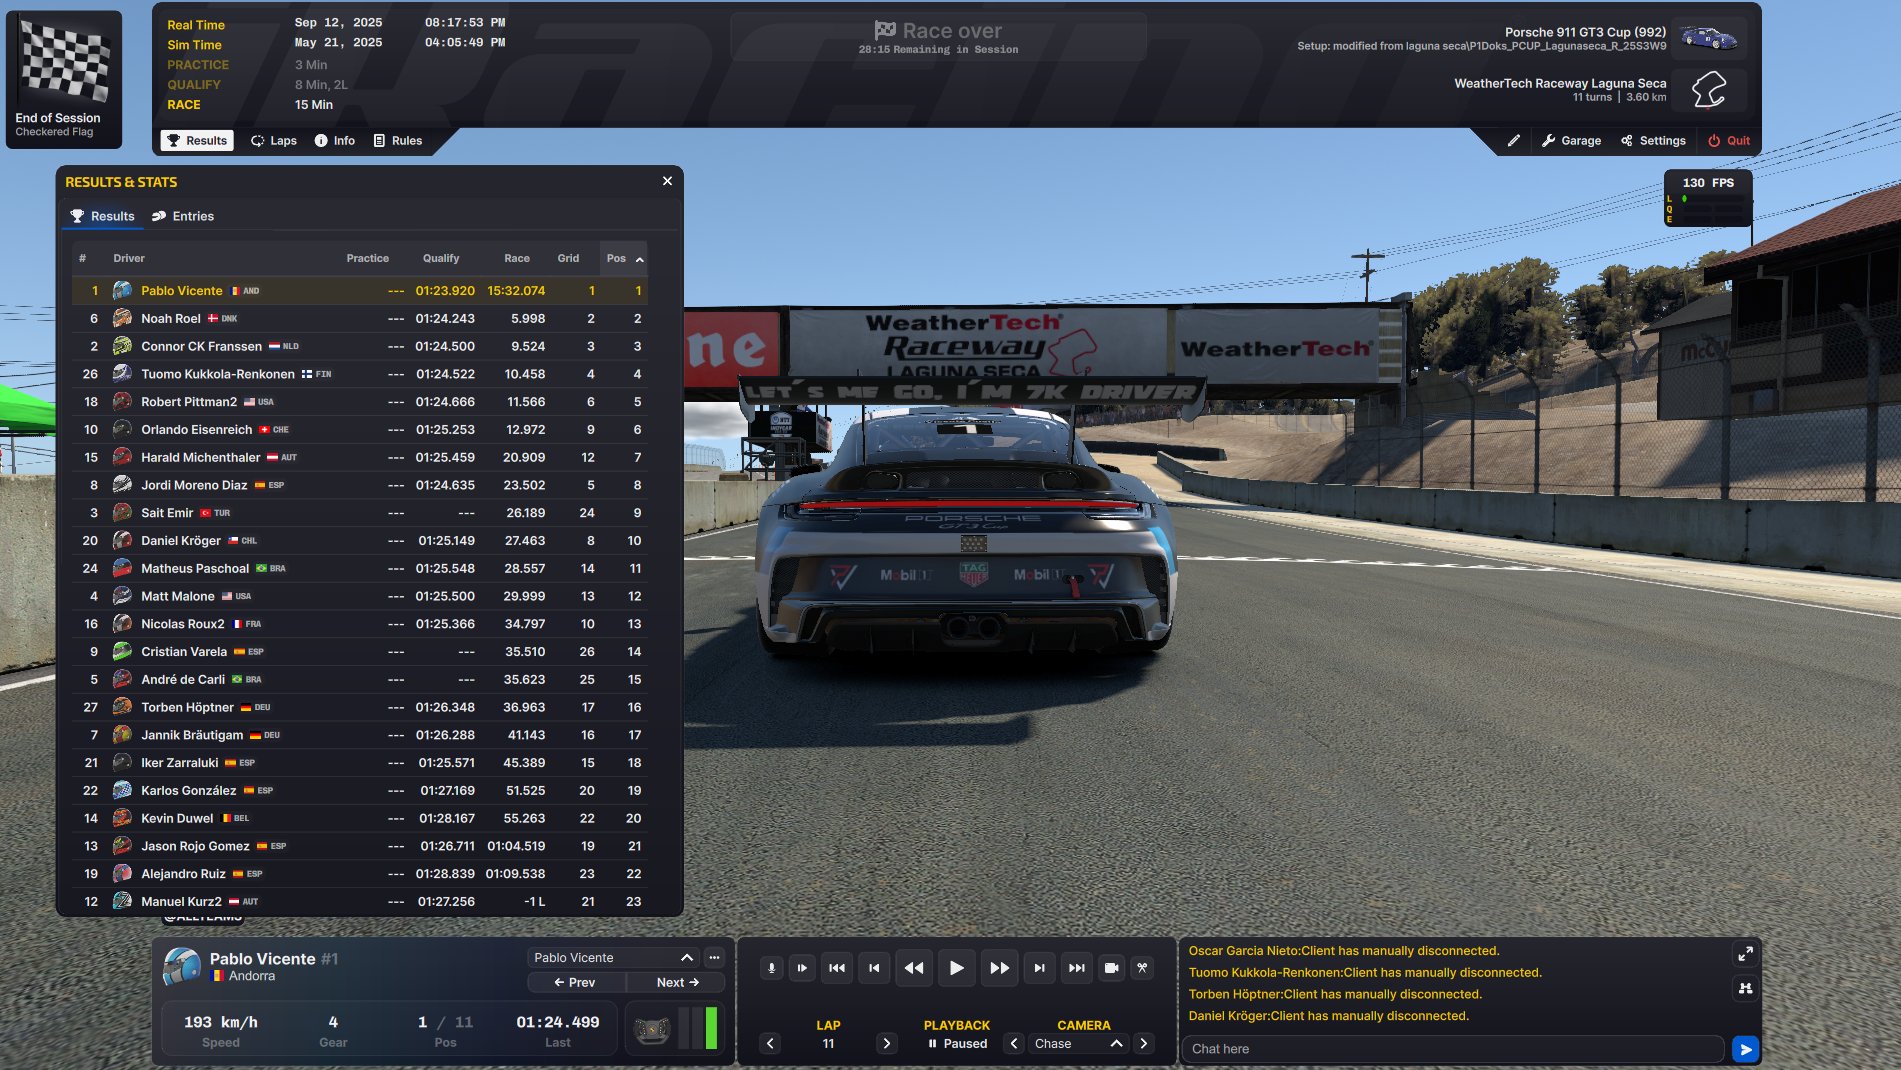Open the Garage
The width and height of the screenshot is (1901, 1070).
point(1571,141)
